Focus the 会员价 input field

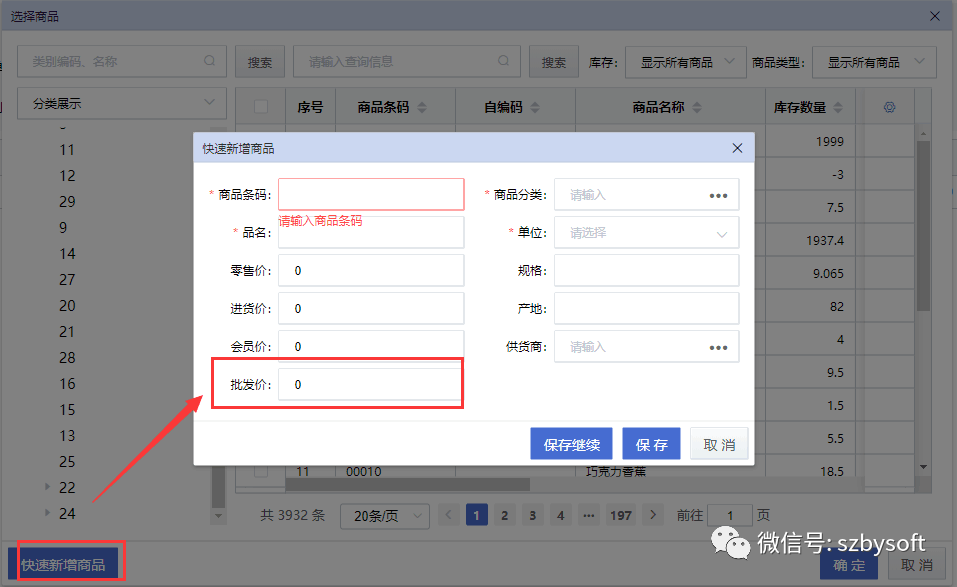[371, 345]
